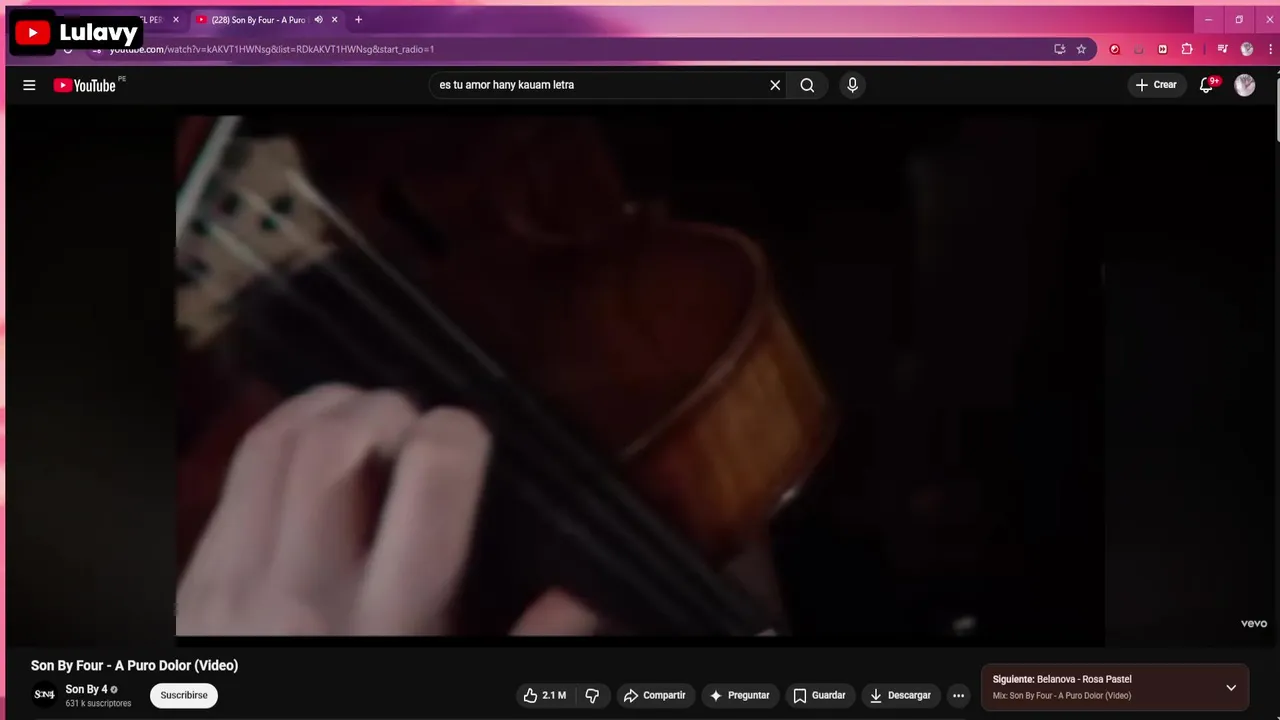This screenshot has width=1280, height=720.
Task: Dislike the video with thumbs down
Action: (592, 695)
